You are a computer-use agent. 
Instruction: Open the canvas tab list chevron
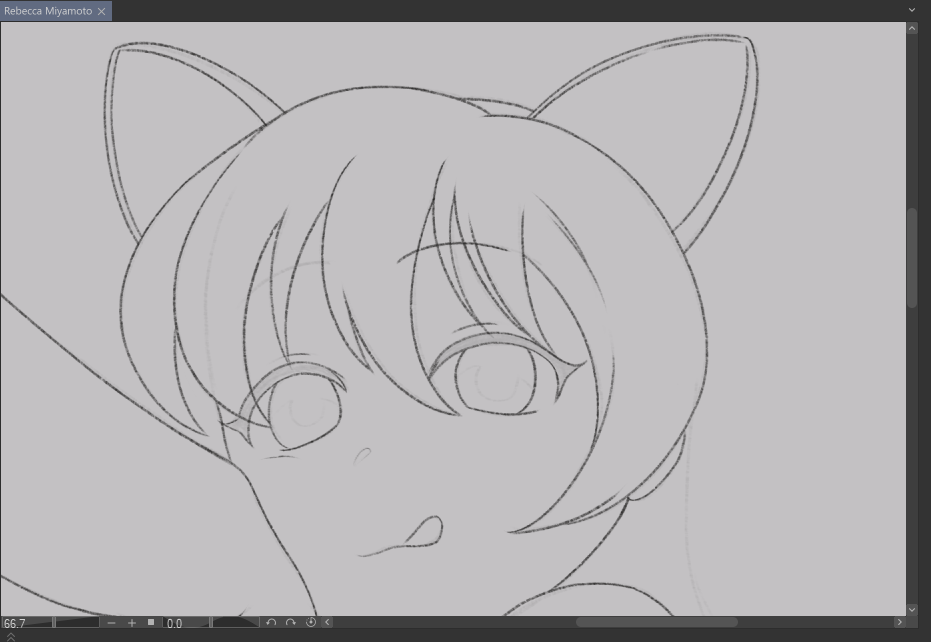click(x=912, y=10)
